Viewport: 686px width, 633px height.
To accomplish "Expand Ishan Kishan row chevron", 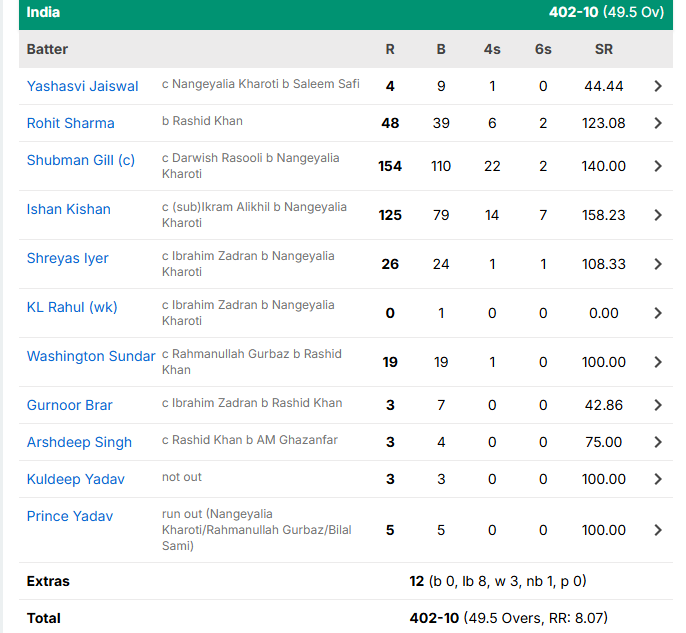I will click(658, 215).
